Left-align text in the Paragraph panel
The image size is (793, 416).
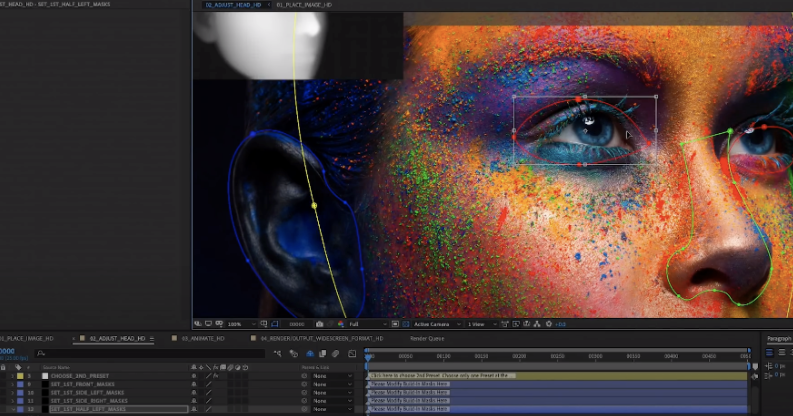click(x=770, y=352)
